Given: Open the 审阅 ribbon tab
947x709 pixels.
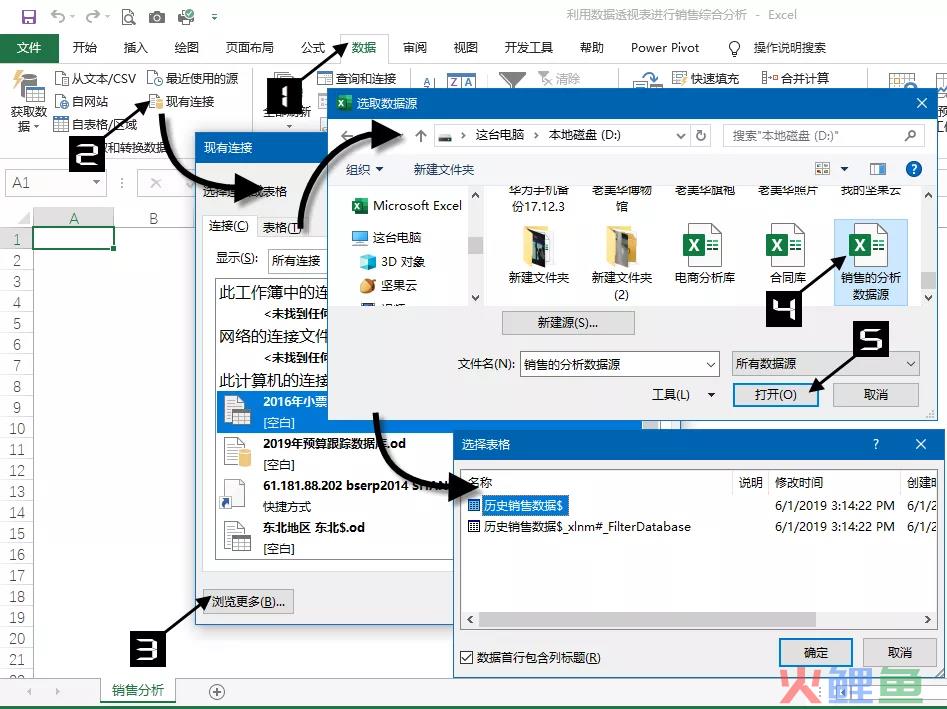Looking at the screenshot, I should tap(415, 48).
